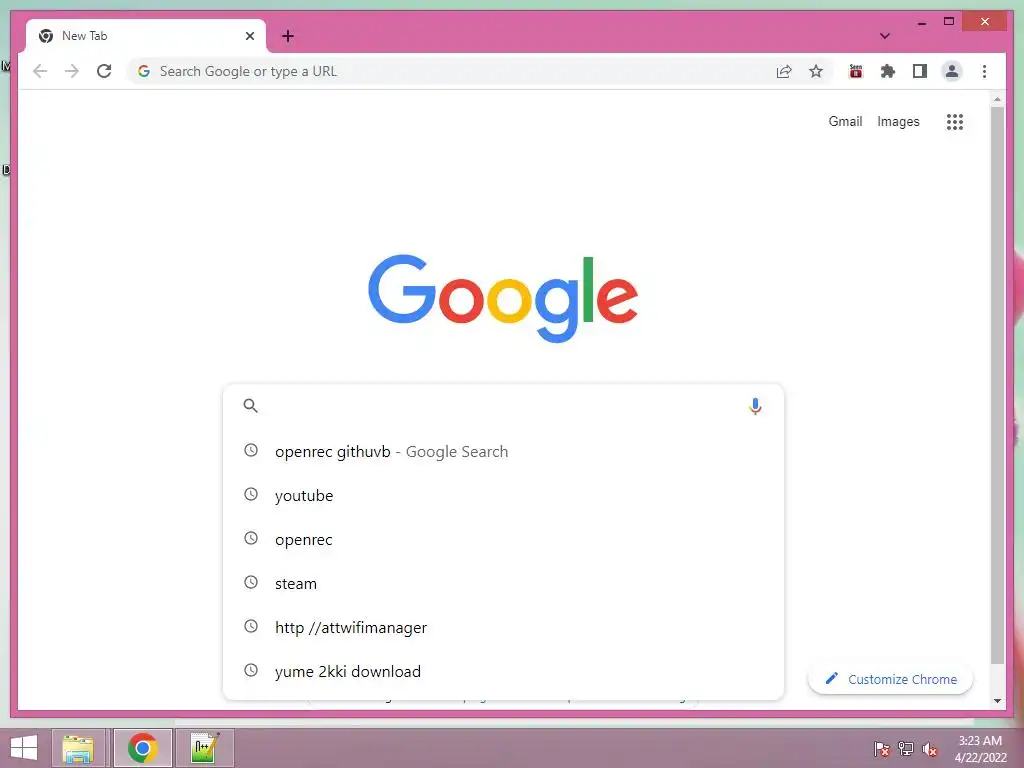Open the Notepad++ taskbar icon
The image size is (1024, 768).
tap(204, 748)
